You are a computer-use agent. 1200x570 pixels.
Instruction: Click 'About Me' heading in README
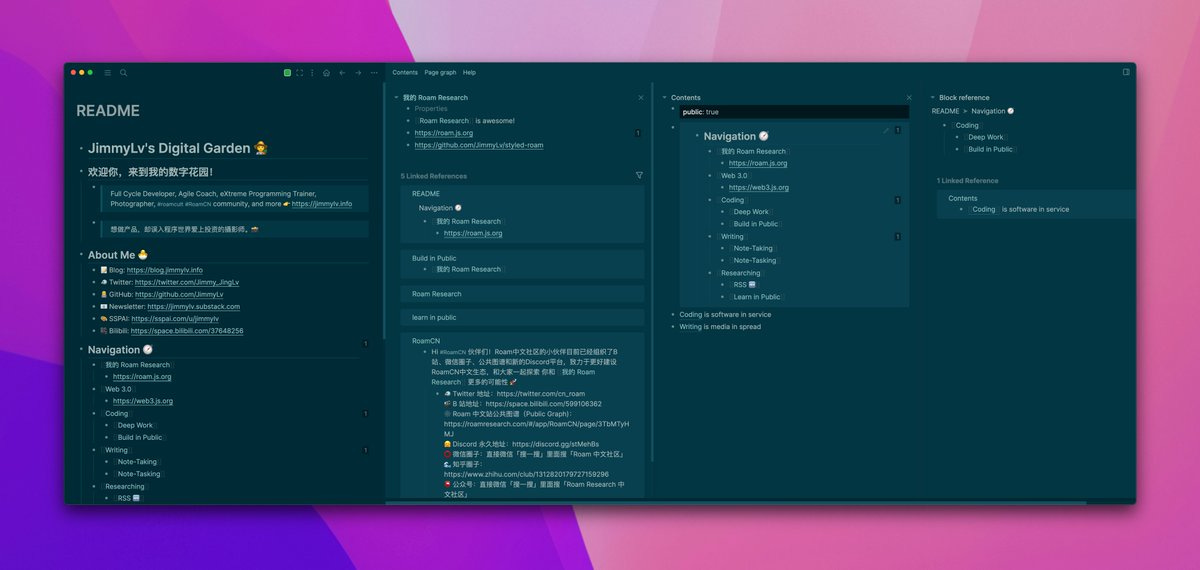tap(118, 255)
